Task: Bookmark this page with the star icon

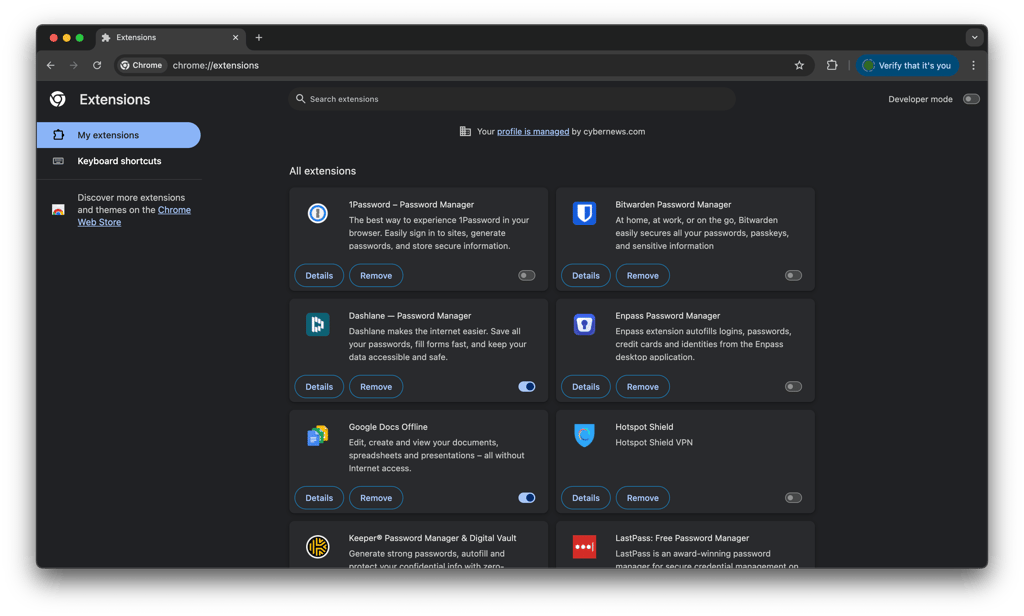Action: tap(799, 65)
